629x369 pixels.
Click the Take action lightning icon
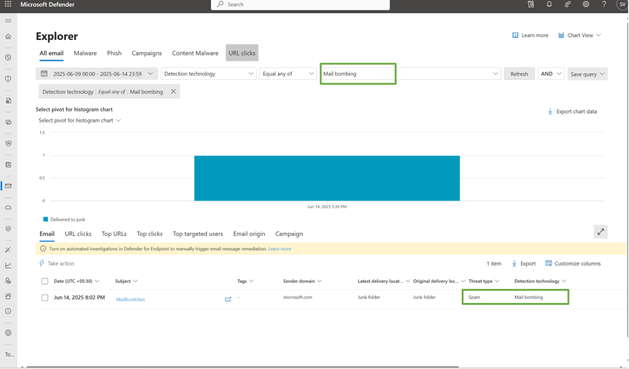(x=42, y=264)
